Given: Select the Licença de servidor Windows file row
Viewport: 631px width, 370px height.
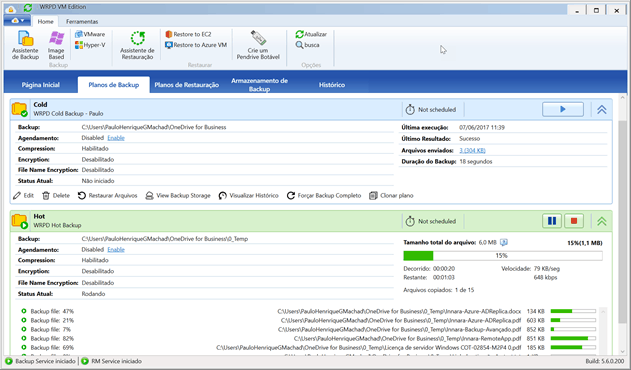Looking at the screenshot, I should pos(308,347).
